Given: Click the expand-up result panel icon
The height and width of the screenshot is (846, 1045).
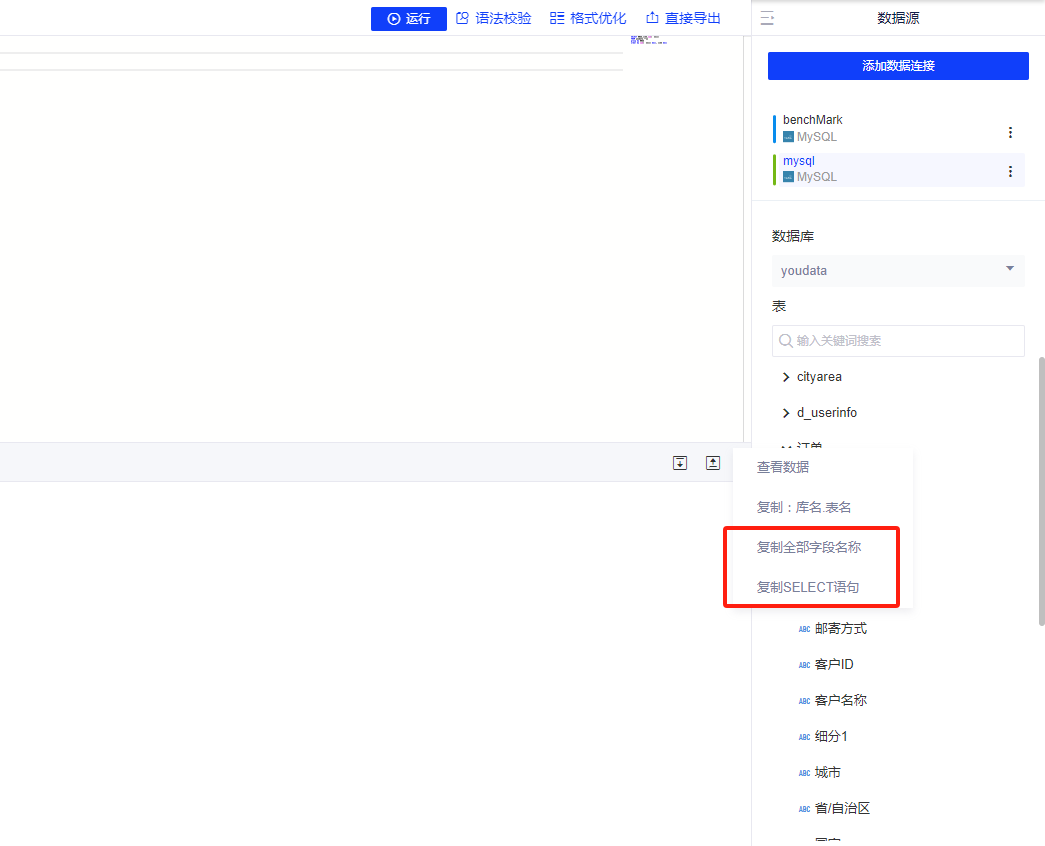Looking at the screenshot, I should point(713,463).
